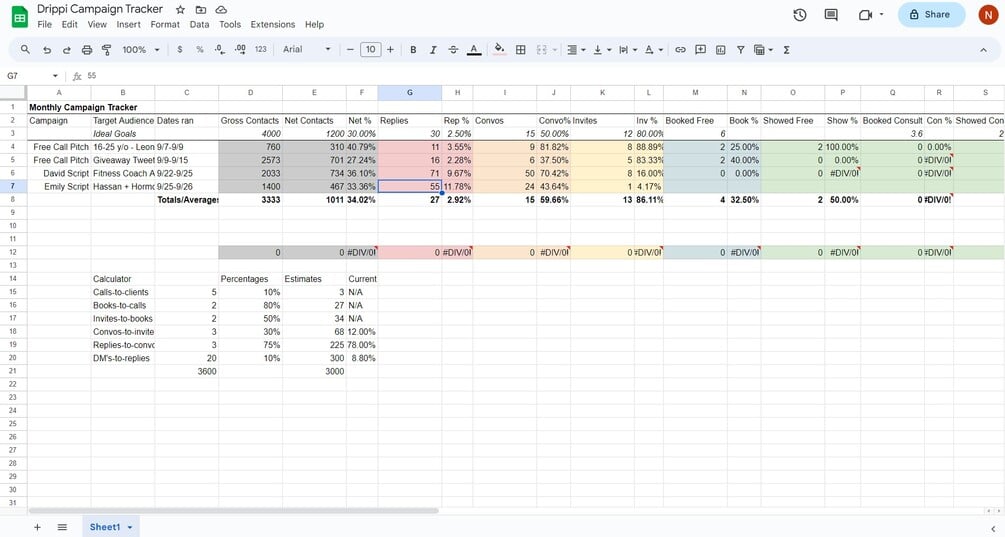Open the search menus magnifier icon
Image resolution: width=1005 pixels, height=537 pixels.
pos(25,49)
